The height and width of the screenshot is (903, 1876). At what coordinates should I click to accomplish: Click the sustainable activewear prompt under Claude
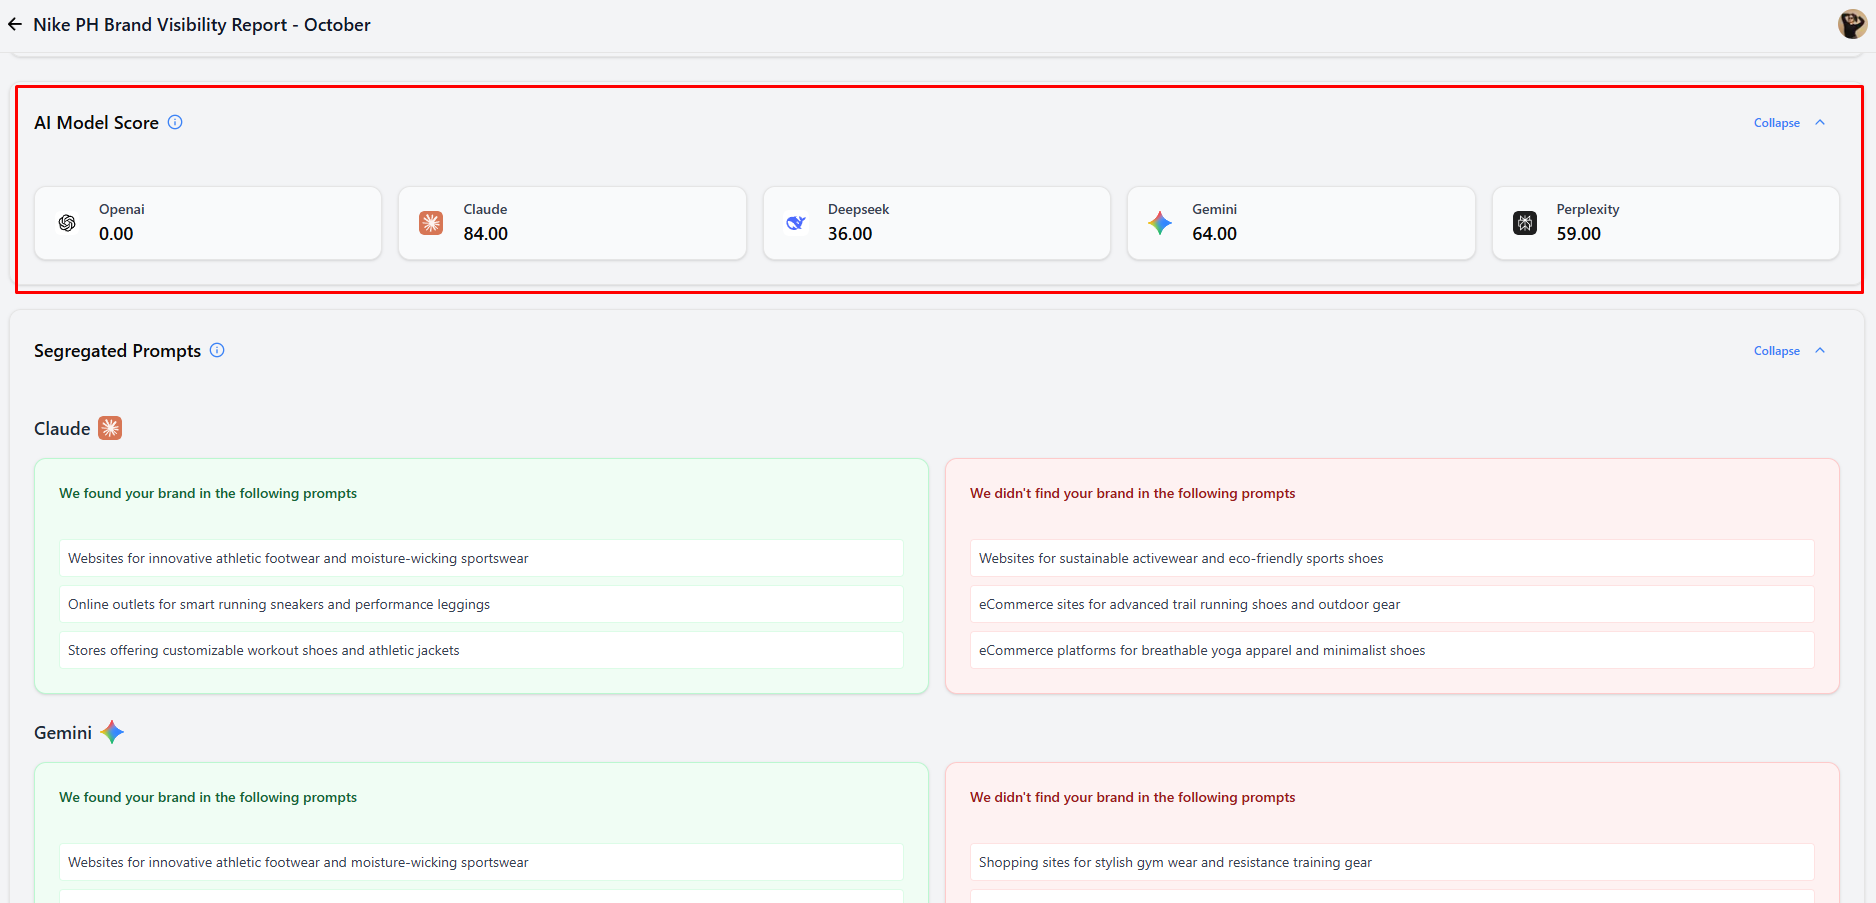point(1391,558)
